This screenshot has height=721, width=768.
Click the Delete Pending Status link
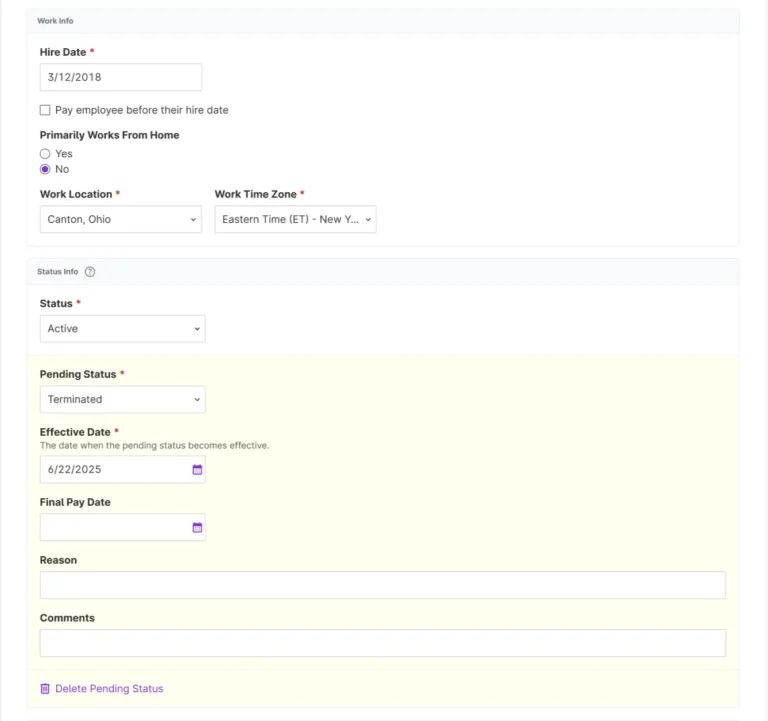coord(109,689)
